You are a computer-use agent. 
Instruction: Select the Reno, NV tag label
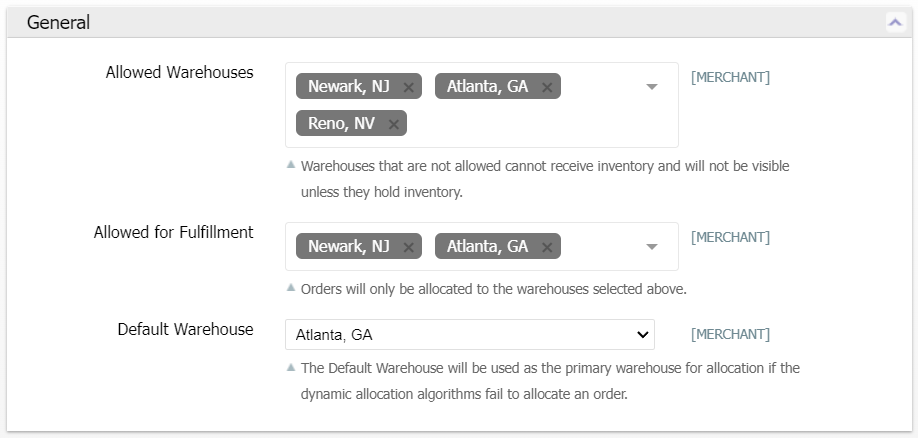tap(341, 124)
